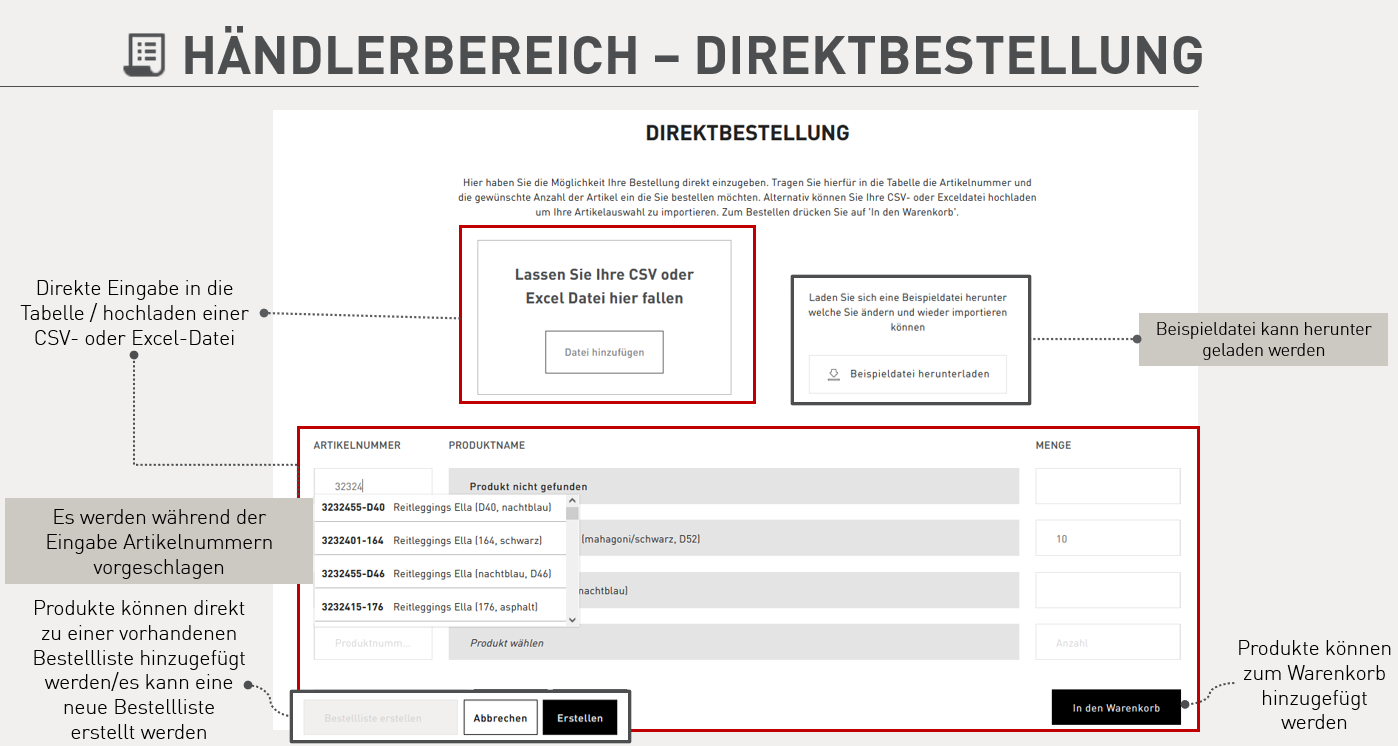Click the Beispieldatei herunterladen button
The height and width of the screenshot is (746, 1398).
tap(907, 374)
